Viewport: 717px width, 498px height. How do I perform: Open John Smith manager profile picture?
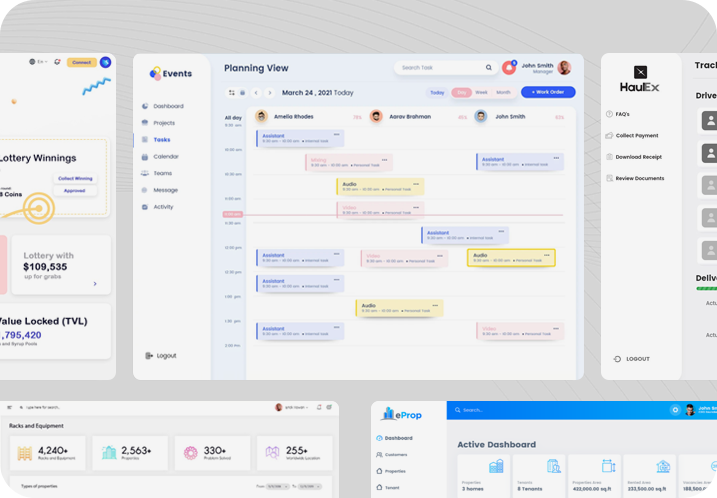pyautogui.click(x=564, y=68)
